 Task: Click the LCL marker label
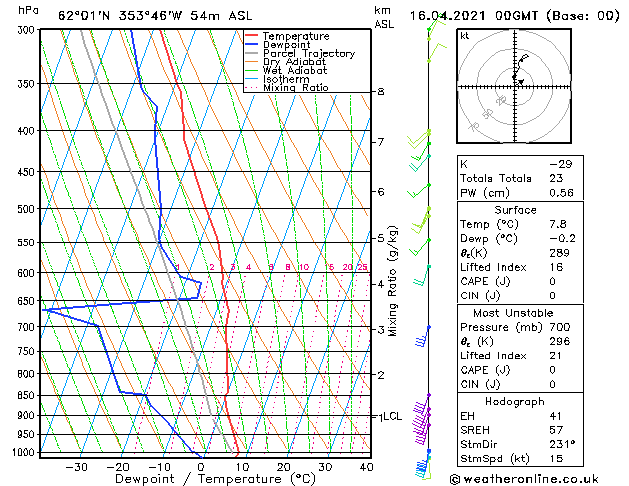tap(392, 416)
